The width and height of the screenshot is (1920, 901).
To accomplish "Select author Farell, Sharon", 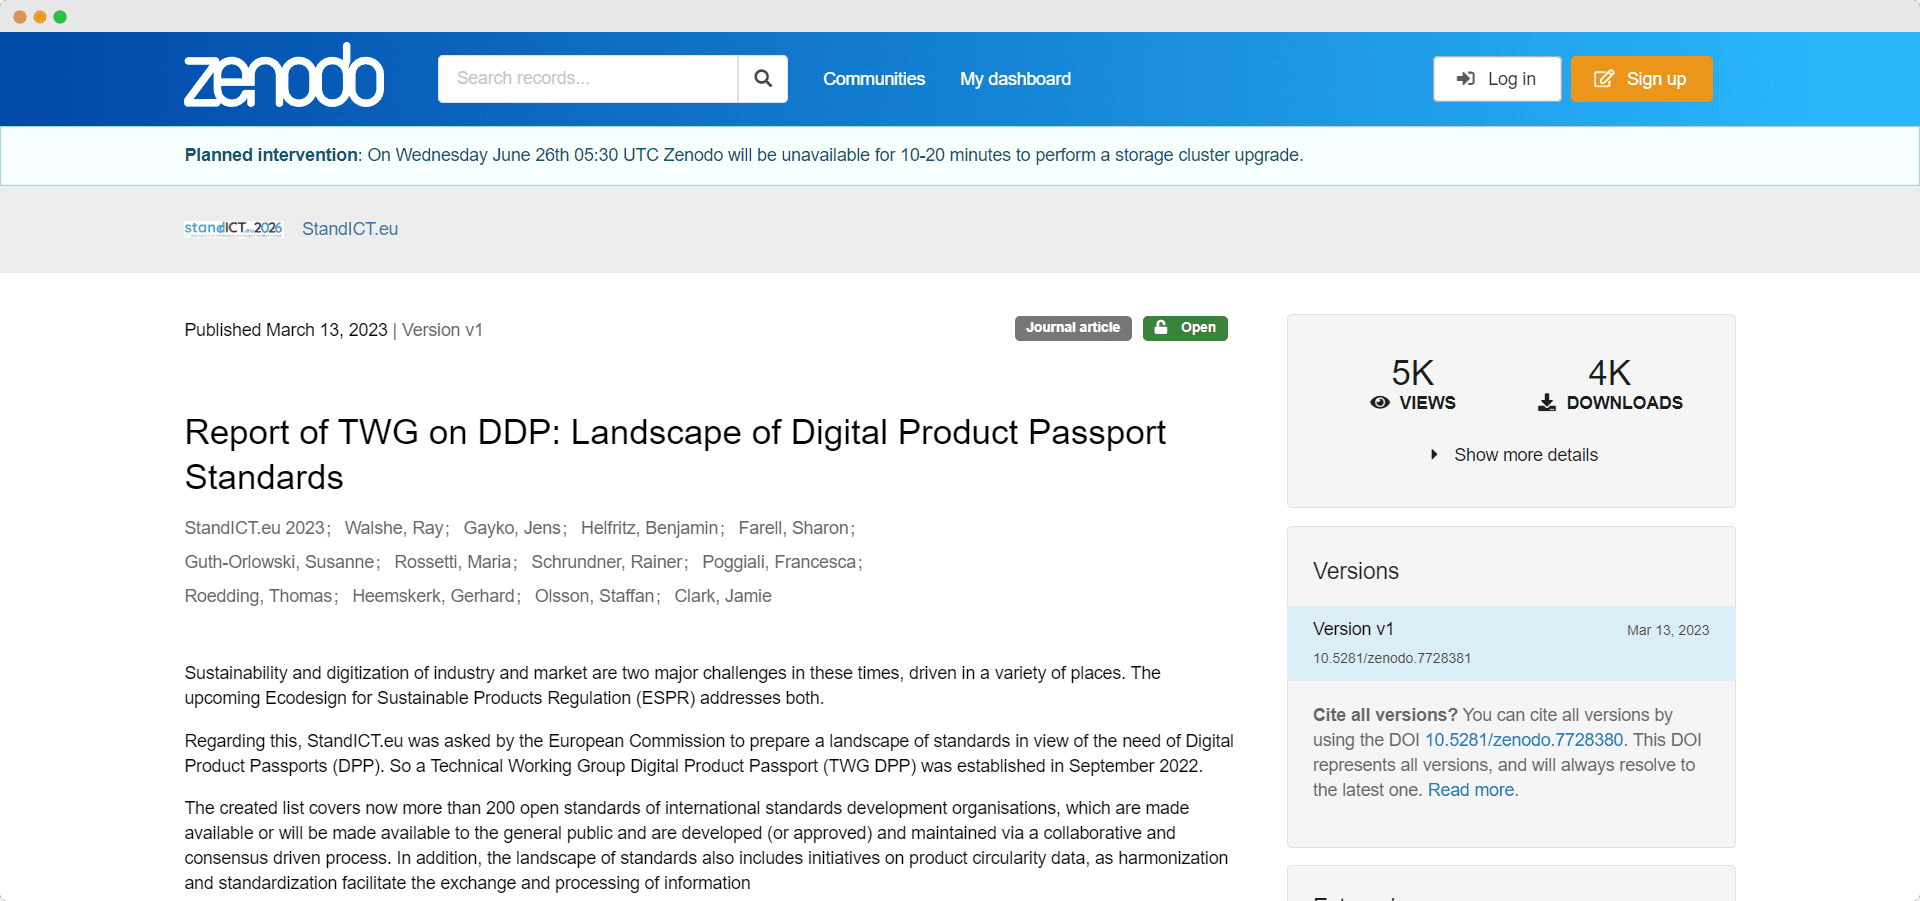I will pos(794,528).
